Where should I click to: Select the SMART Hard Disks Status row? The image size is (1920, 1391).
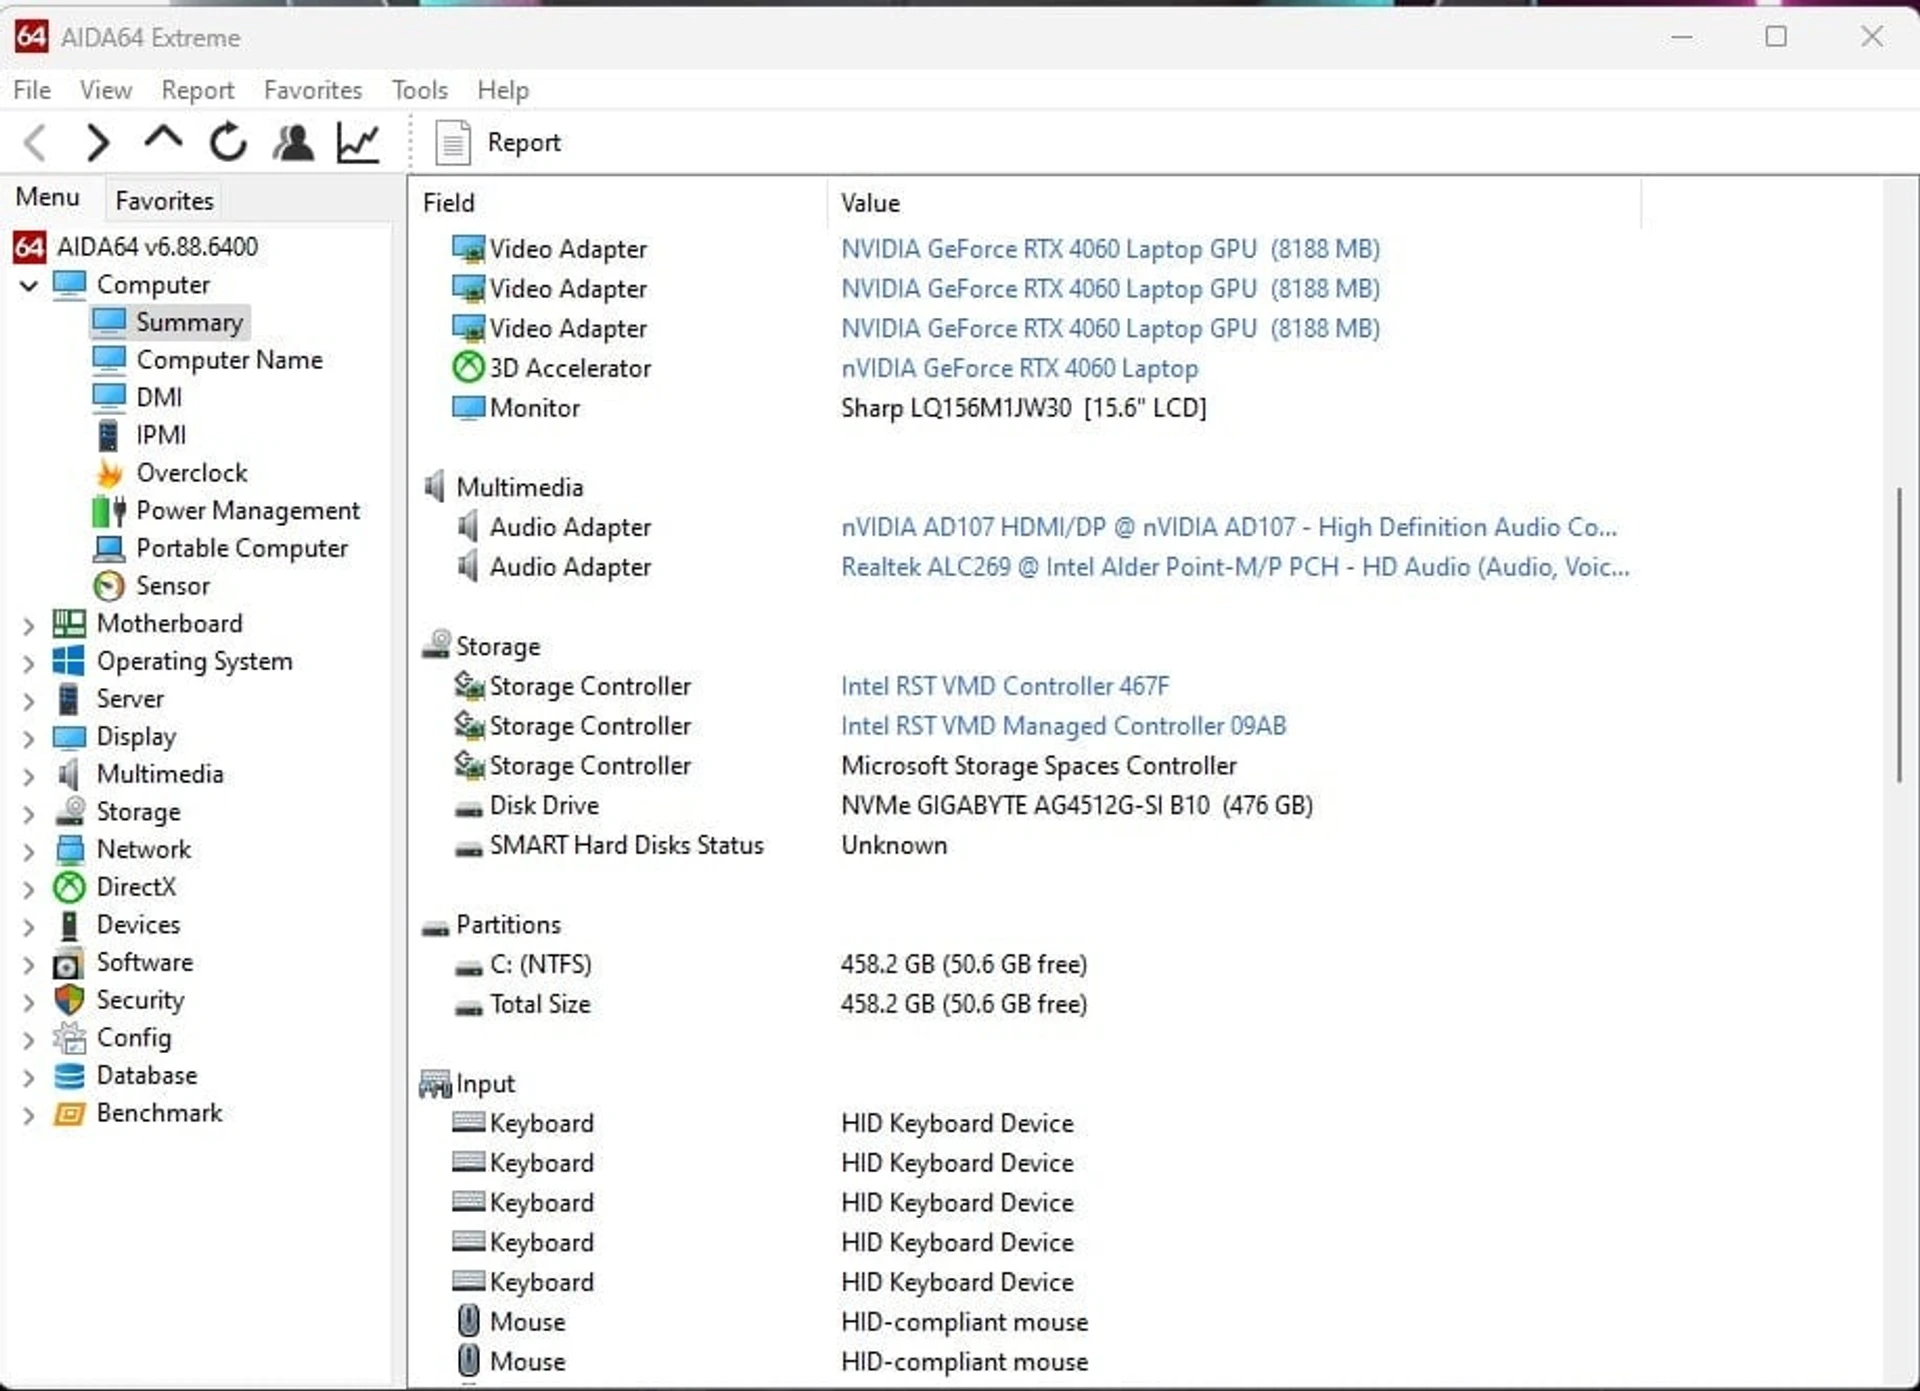click(x=700, y=845)
